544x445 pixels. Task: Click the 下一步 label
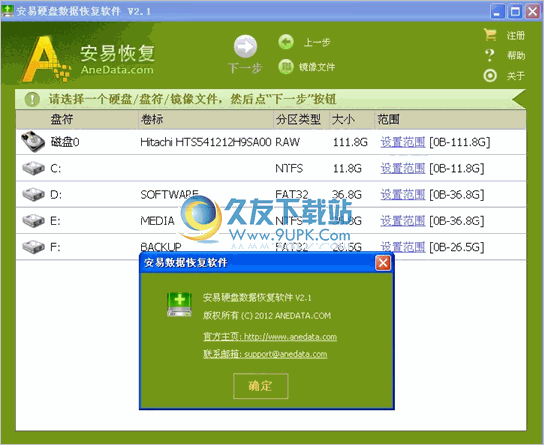point(245,68)
